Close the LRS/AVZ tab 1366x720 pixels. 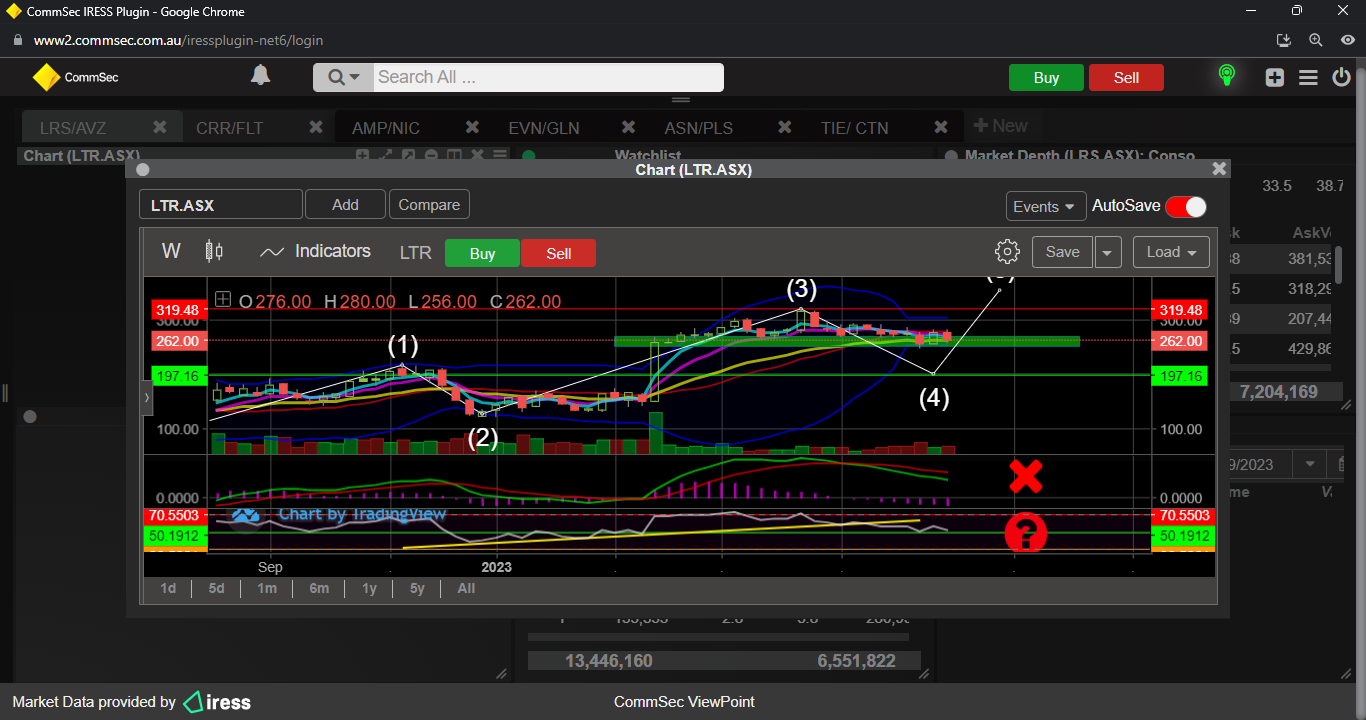click(159, 127)
